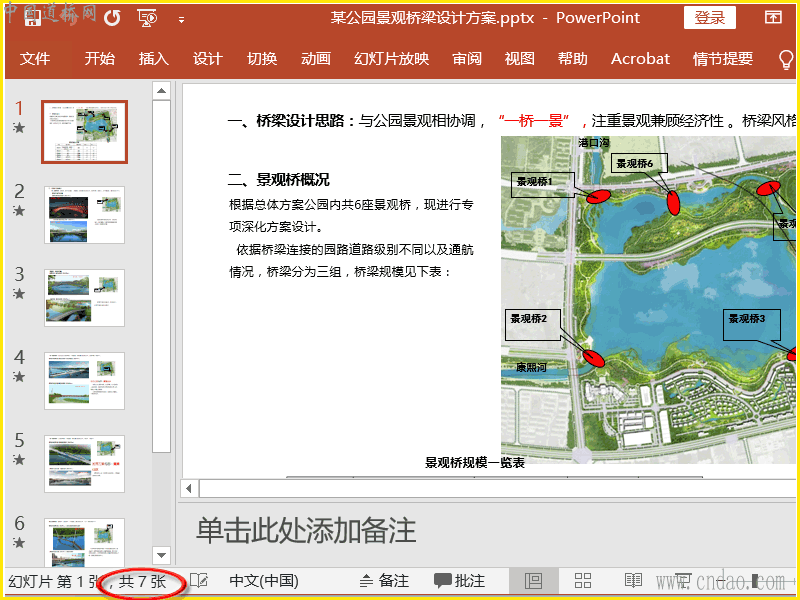Image resolution: width=800 pixels, height=600 pixels.
Task: Click the zoom slider handle in status bar
Action: 755,581
